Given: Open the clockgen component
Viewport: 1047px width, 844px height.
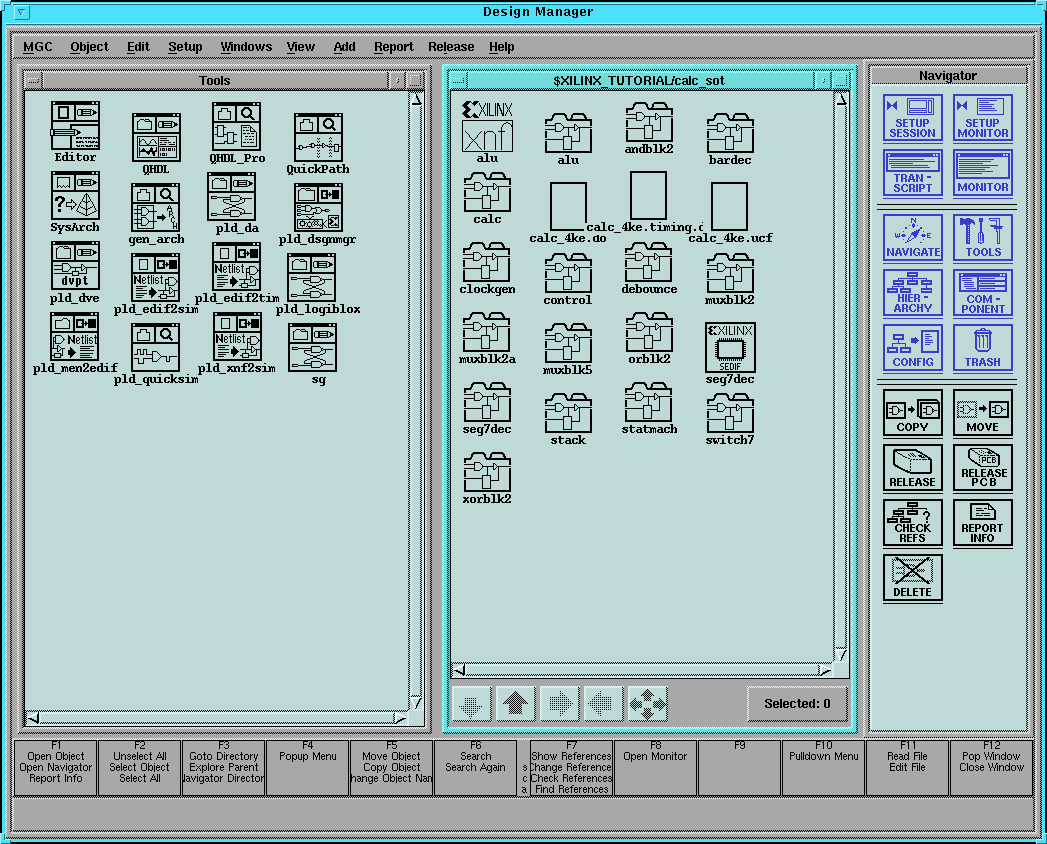Looking at the screenshot, I should tap(487, 262).
